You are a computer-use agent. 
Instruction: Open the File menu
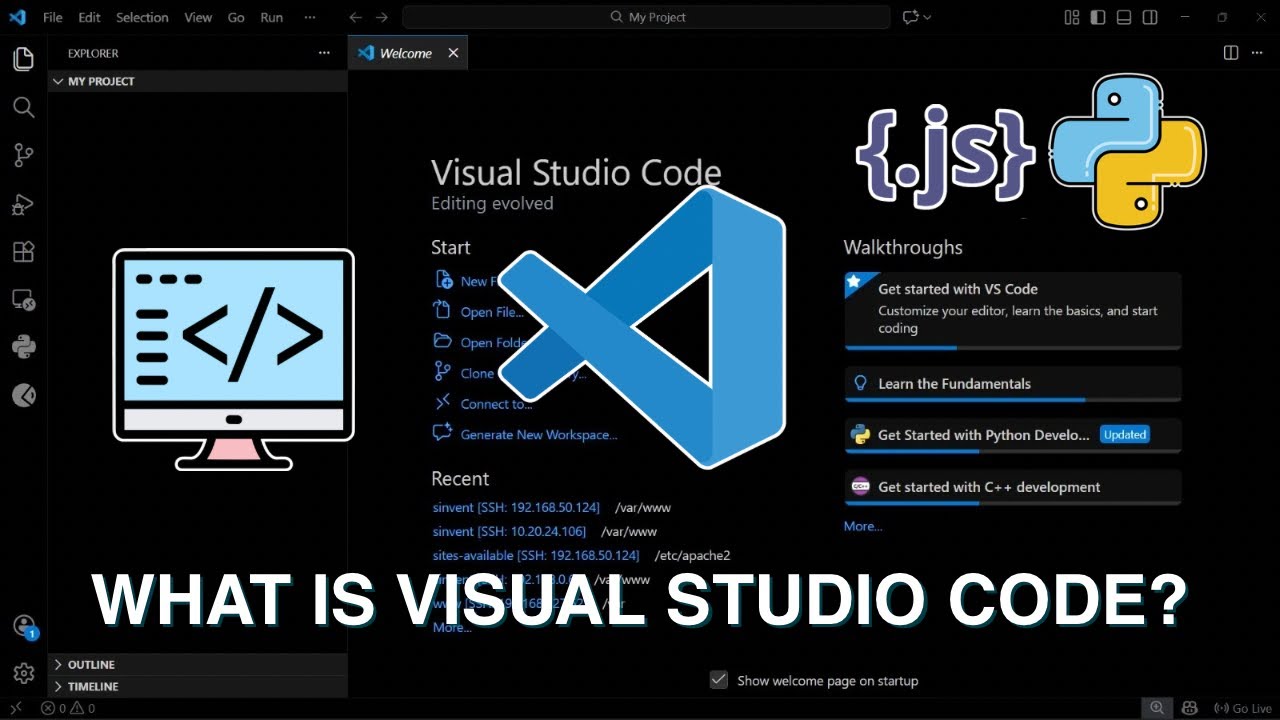point(52,17)
